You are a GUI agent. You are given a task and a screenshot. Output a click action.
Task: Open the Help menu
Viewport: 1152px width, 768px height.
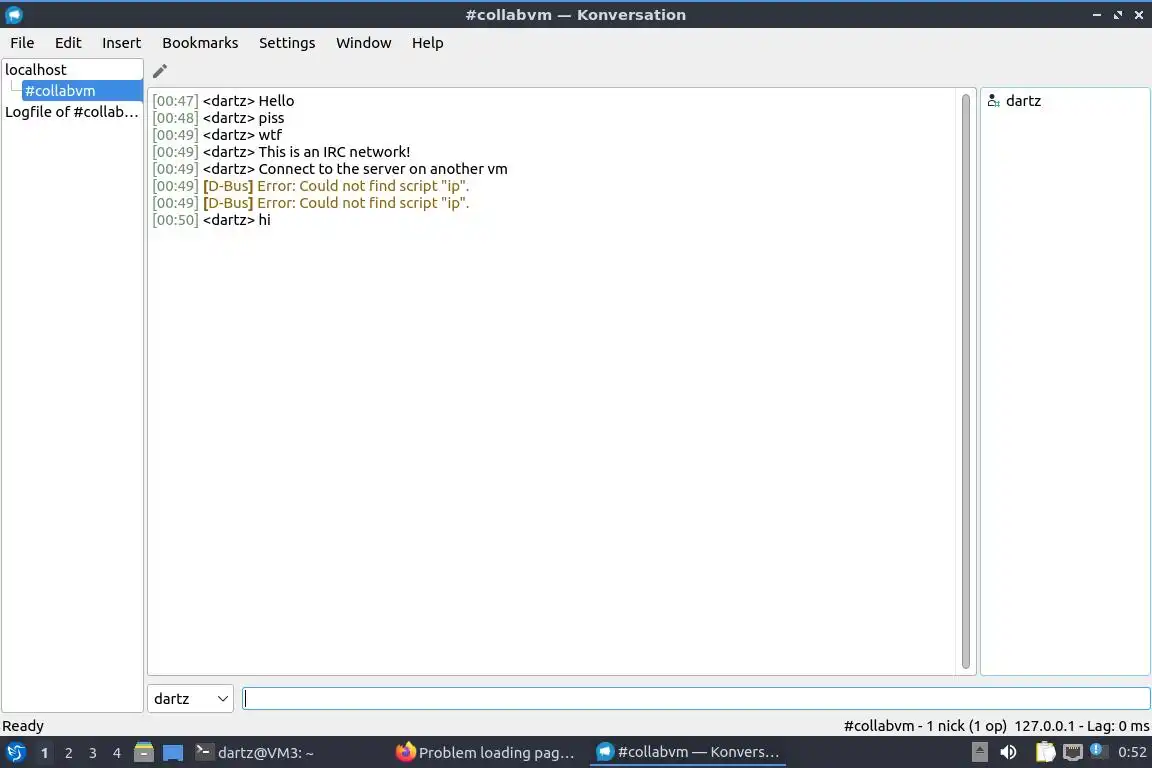pyautogui.click(x=427, y=43)
